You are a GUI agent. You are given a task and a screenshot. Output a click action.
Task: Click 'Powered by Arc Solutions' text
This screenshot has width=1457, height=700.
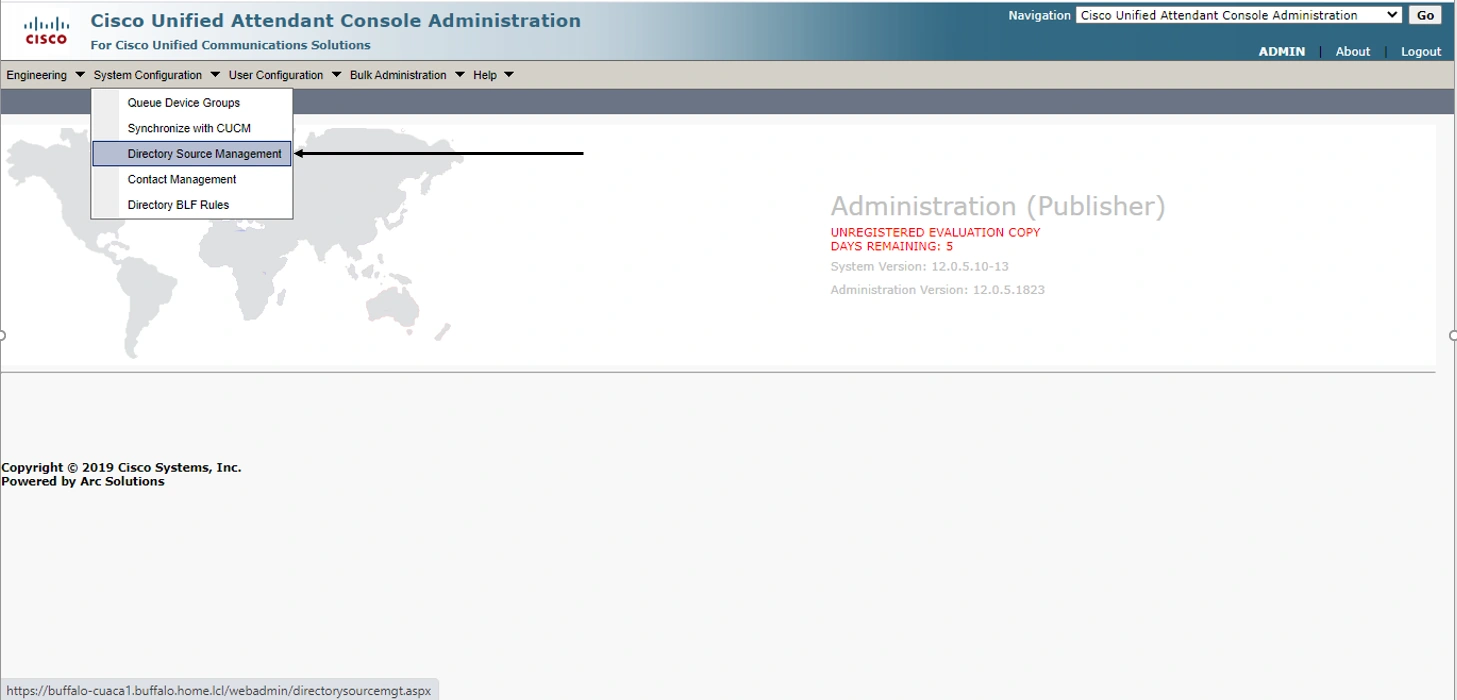[x=83, y=481]
